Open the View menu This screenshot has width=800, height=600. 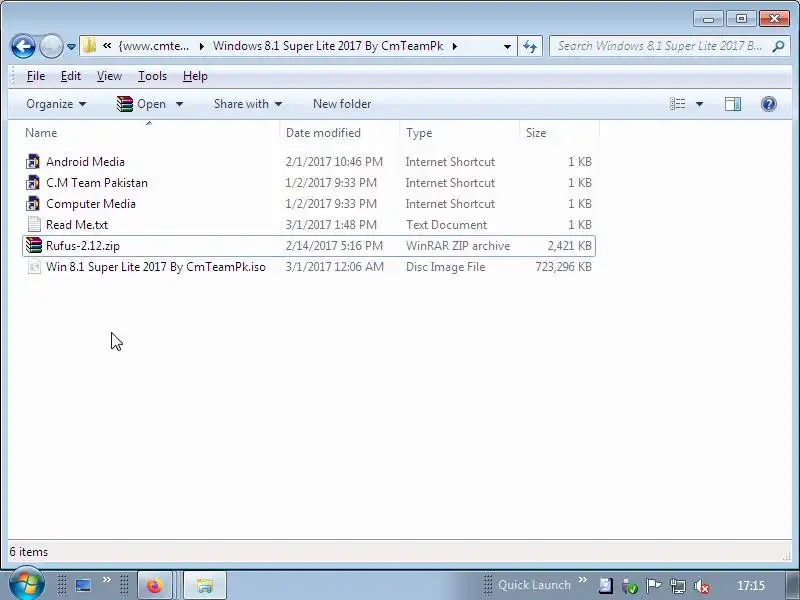(x=109, y=76)
